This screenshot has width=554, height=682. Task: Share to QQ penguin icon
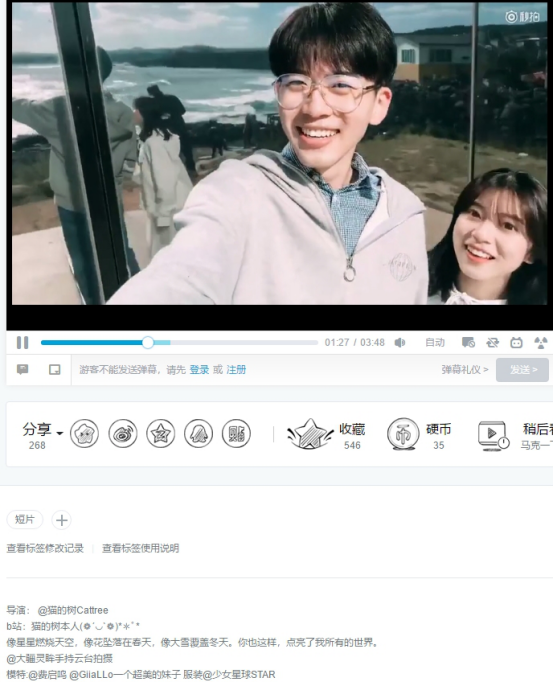pyautogui.click(x=198, y=433)
